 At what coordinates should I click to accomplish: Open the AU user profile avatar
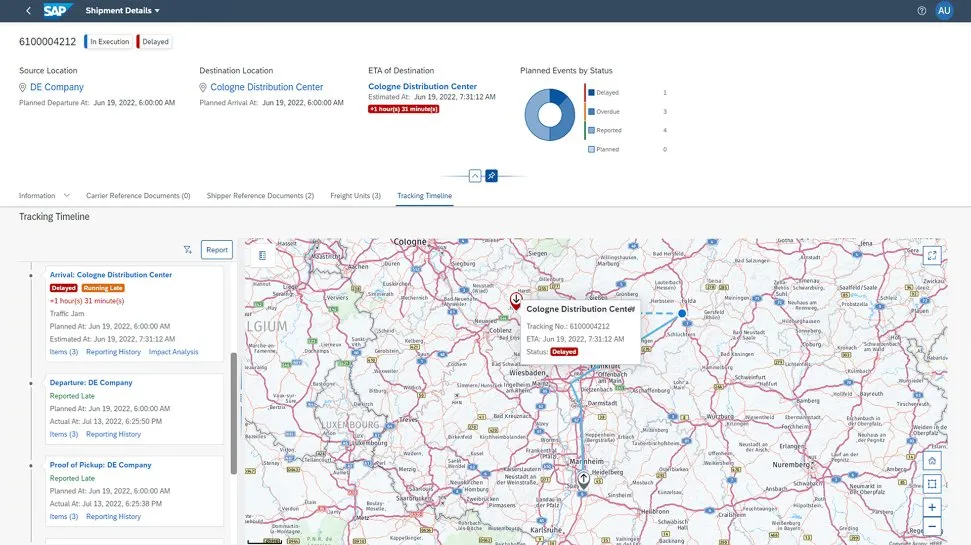coord(944,10)
